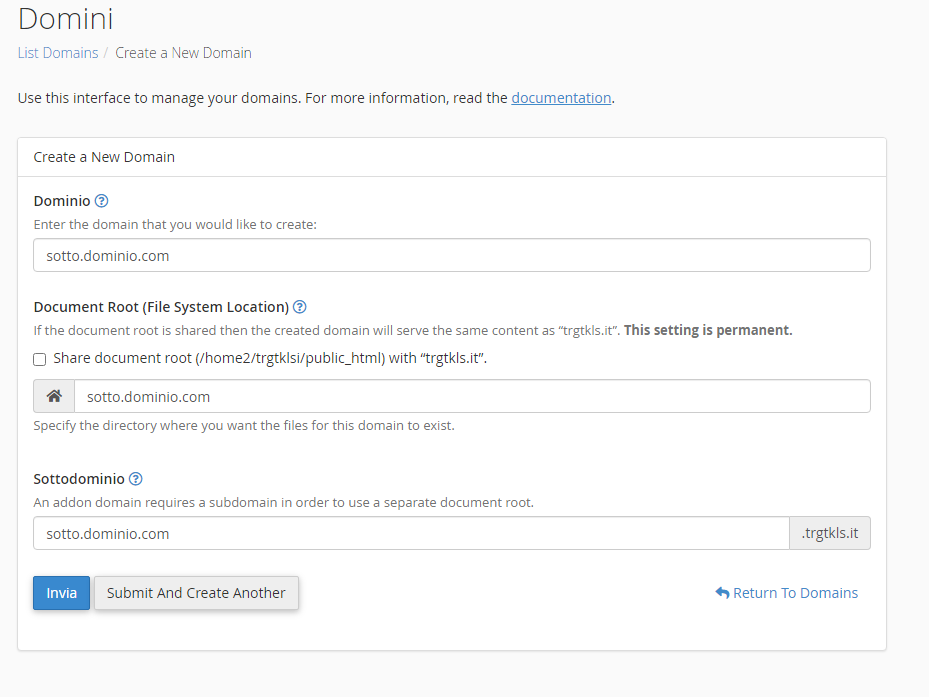
Task: Click the help icon next to Dominio
Action: (101, 201)
